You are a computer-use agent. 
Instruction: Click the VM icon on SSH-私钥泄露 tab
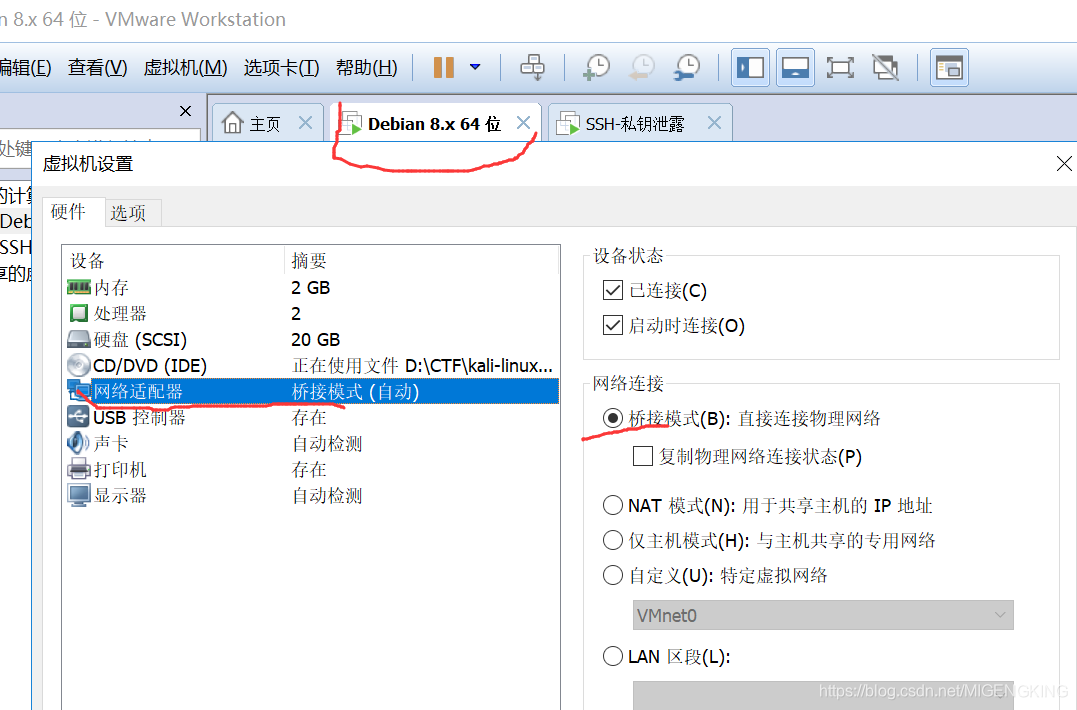568,124
